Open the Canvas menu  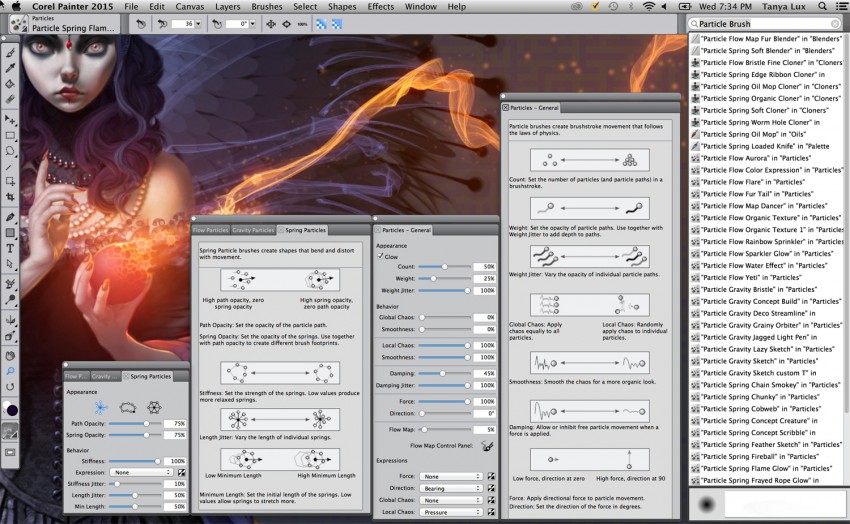click(x=190, y=7)
